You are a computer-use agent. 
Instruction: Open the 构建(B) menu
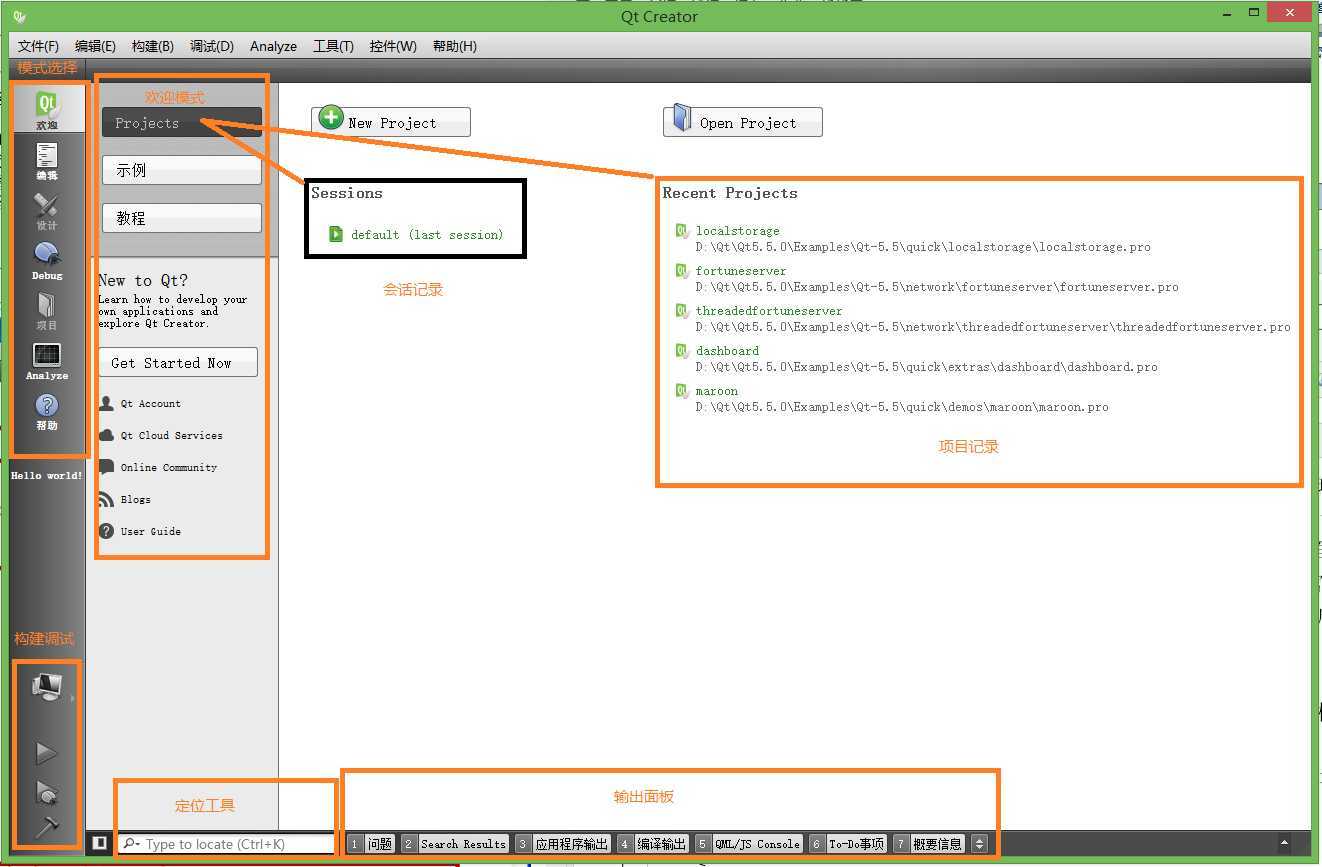coord(153,46)
